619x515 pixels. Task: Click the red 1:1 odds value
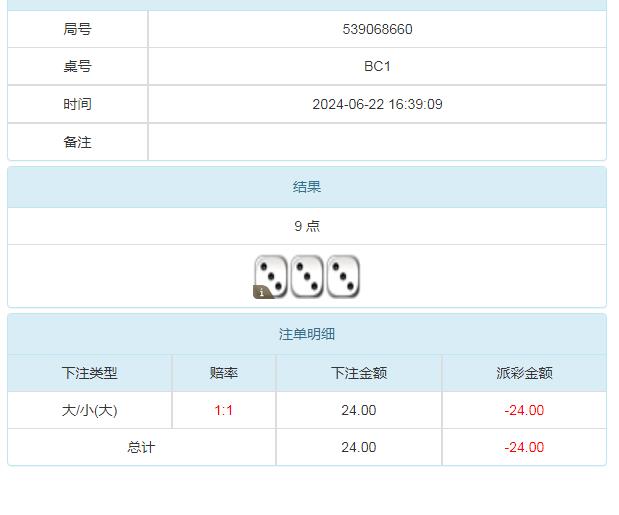click(x=224, y=410)
